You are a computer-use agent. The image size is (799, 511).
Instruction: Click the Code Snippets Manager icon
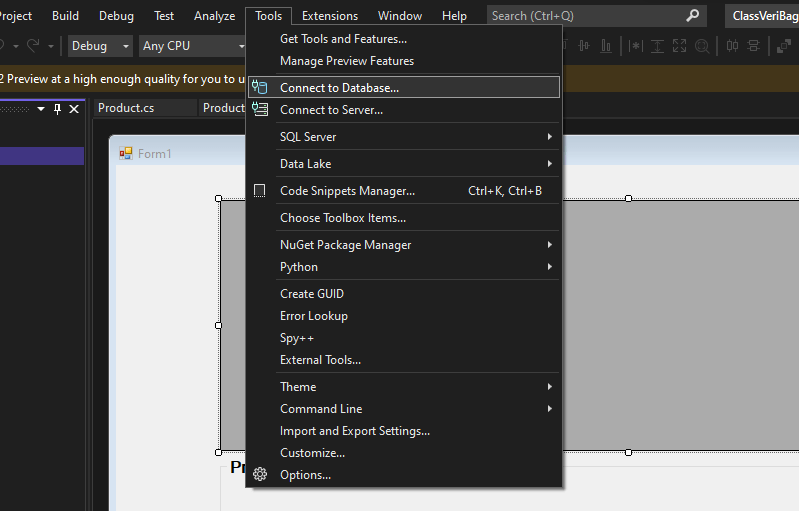coord(259,191)
